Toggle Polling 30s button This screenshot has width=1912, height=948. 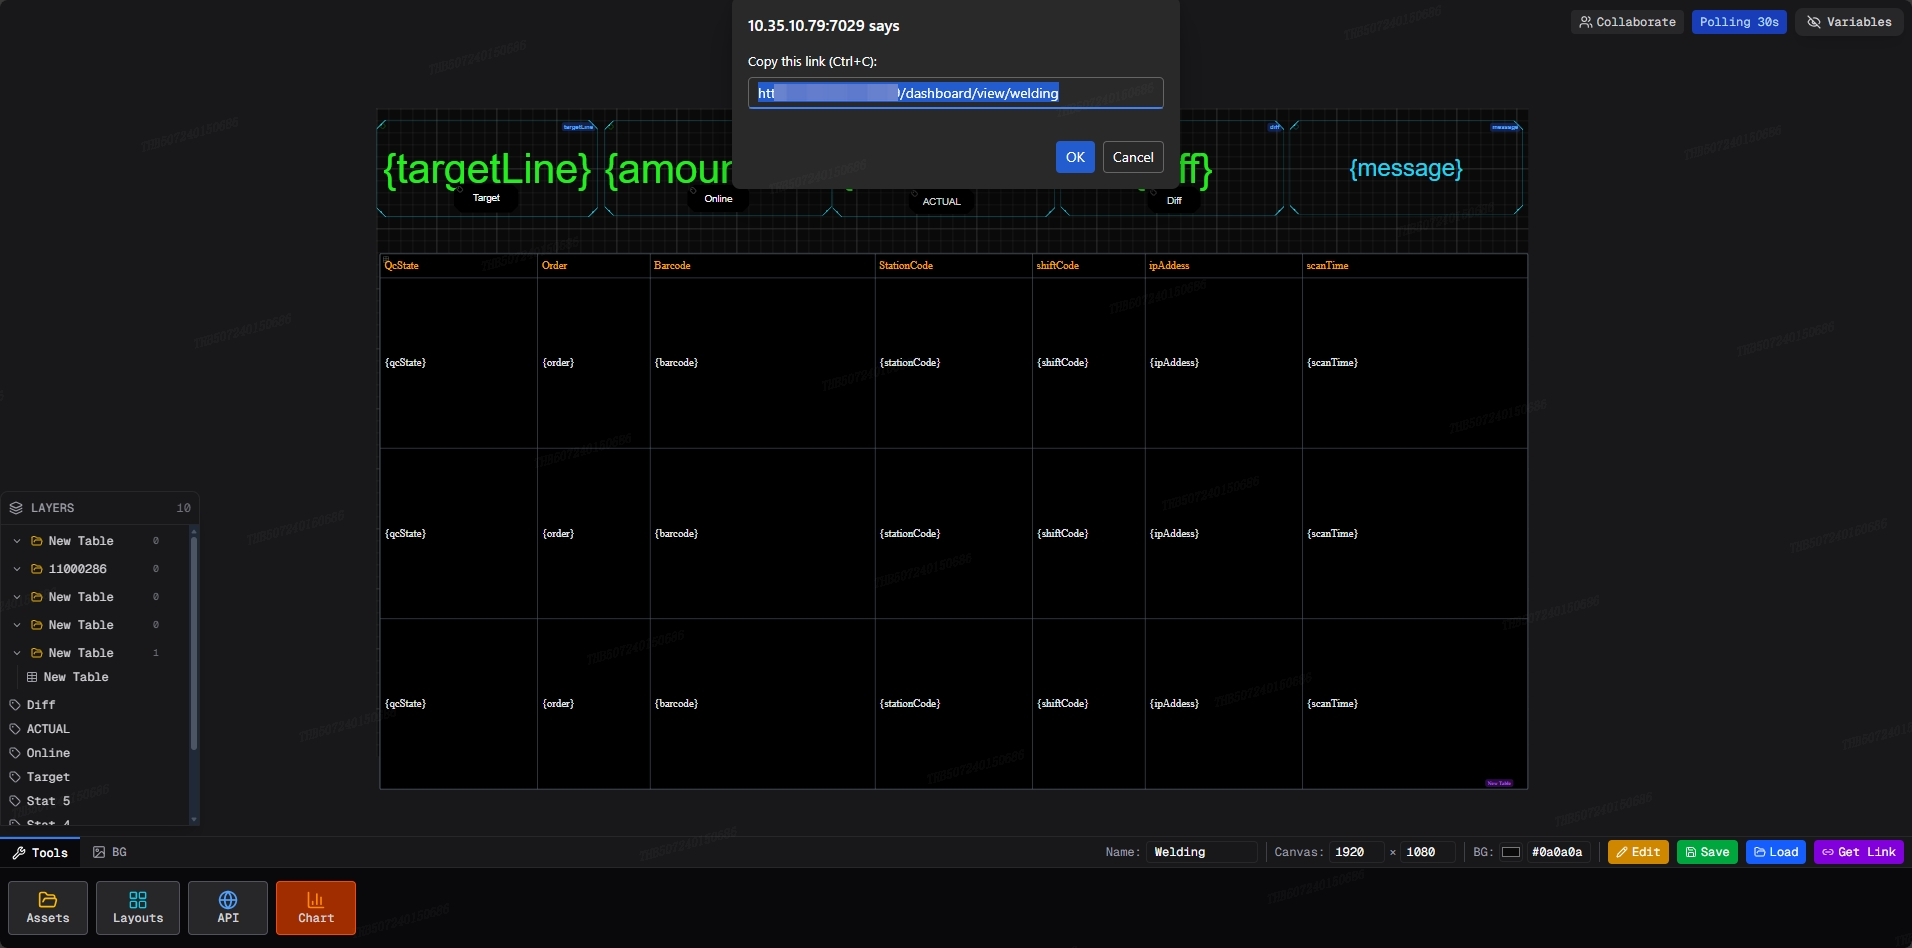click(1739, 22)
